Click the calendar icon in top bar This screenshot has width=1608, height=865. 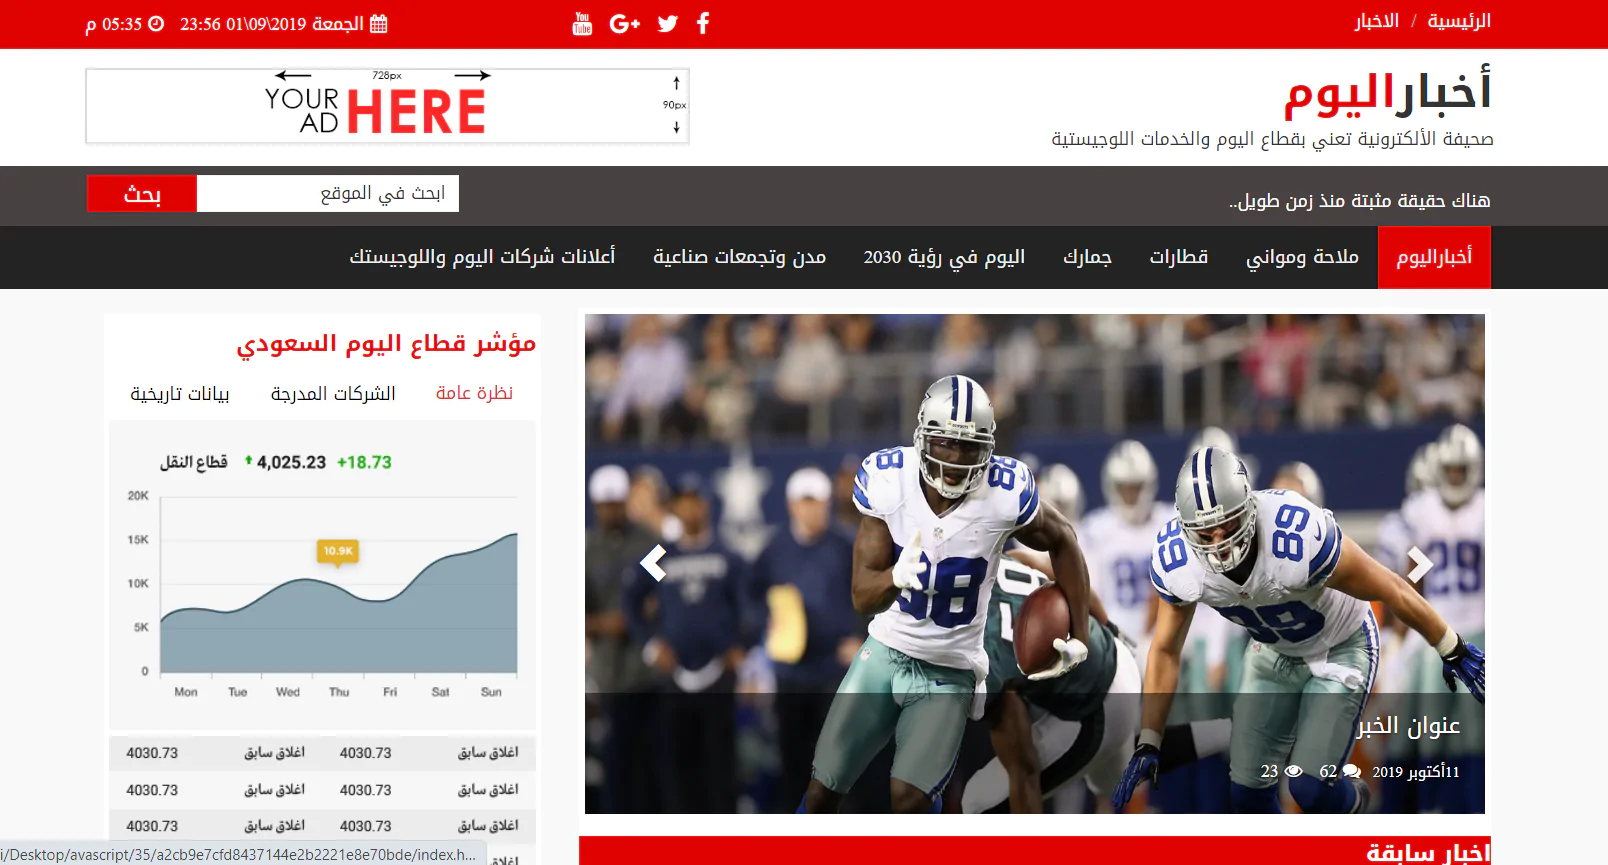(x=378, y=24)
